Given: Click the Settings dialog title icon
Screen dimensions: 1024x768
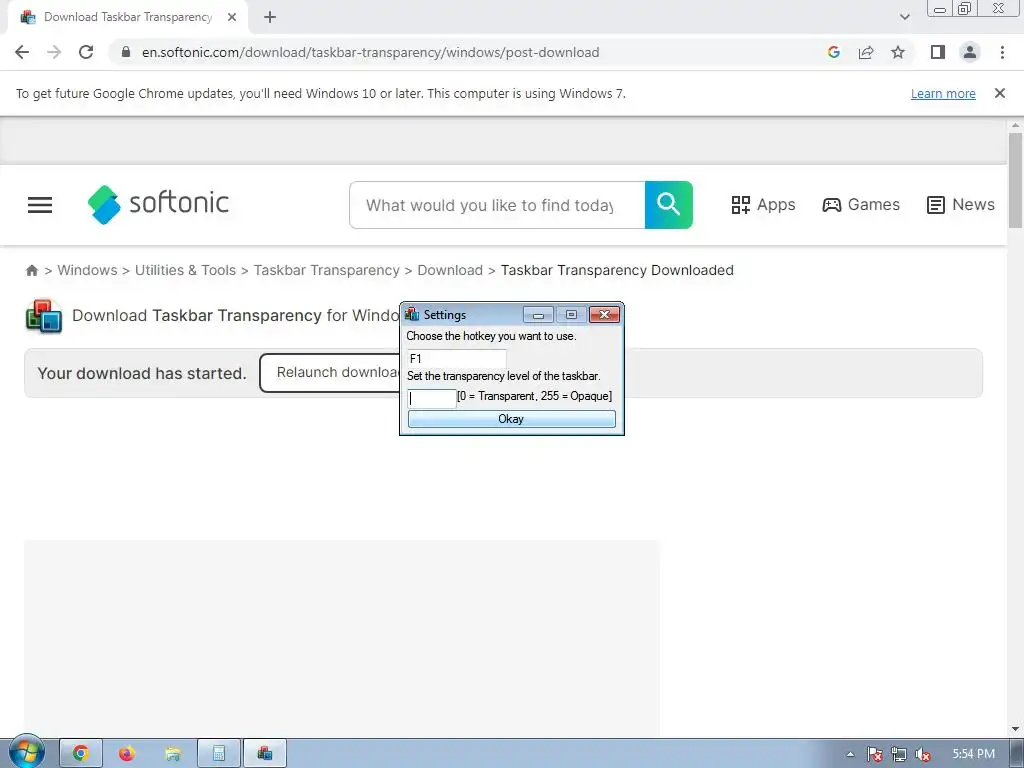Looking at the screenshot, I should (x=412, y=315).
